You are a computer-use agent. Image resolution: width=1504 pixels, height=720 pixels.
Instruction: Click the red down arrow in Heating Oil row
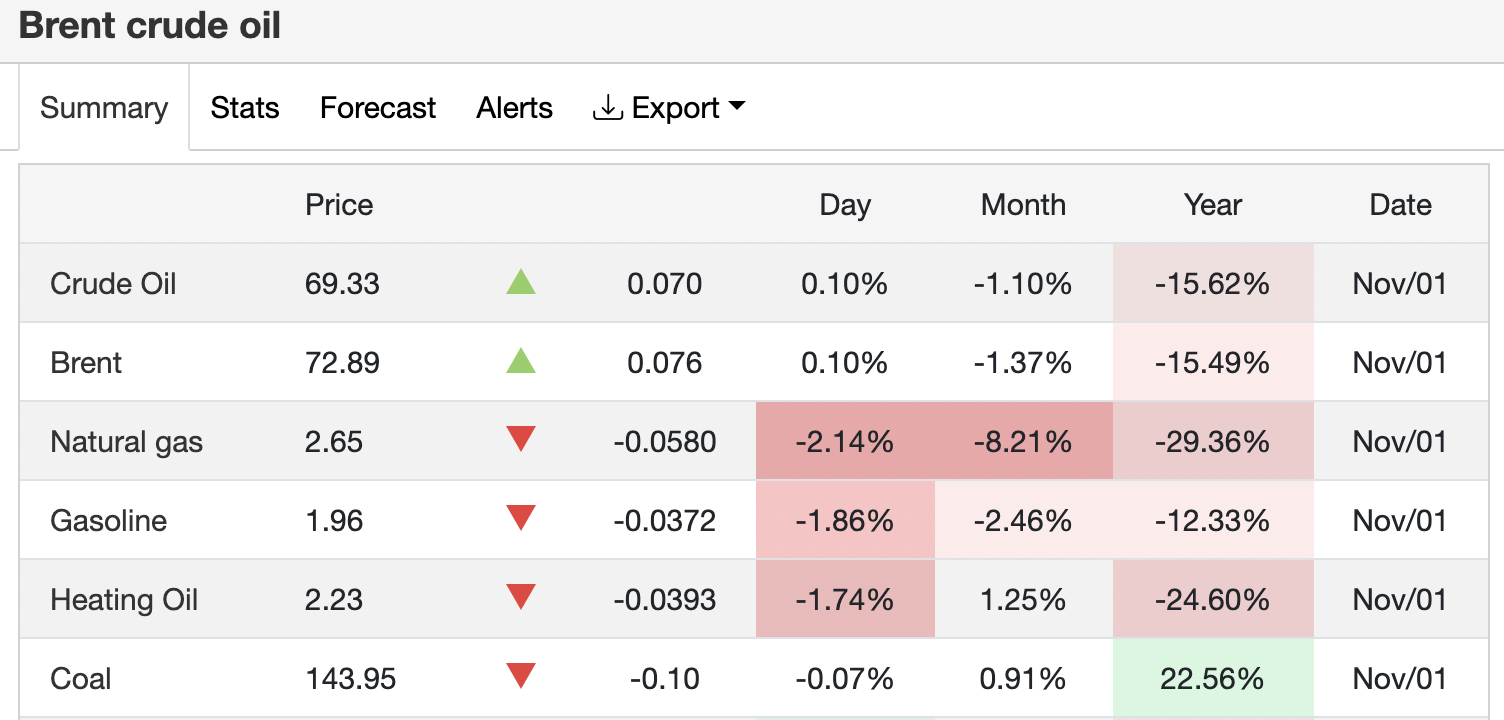[x=521, y=597]
